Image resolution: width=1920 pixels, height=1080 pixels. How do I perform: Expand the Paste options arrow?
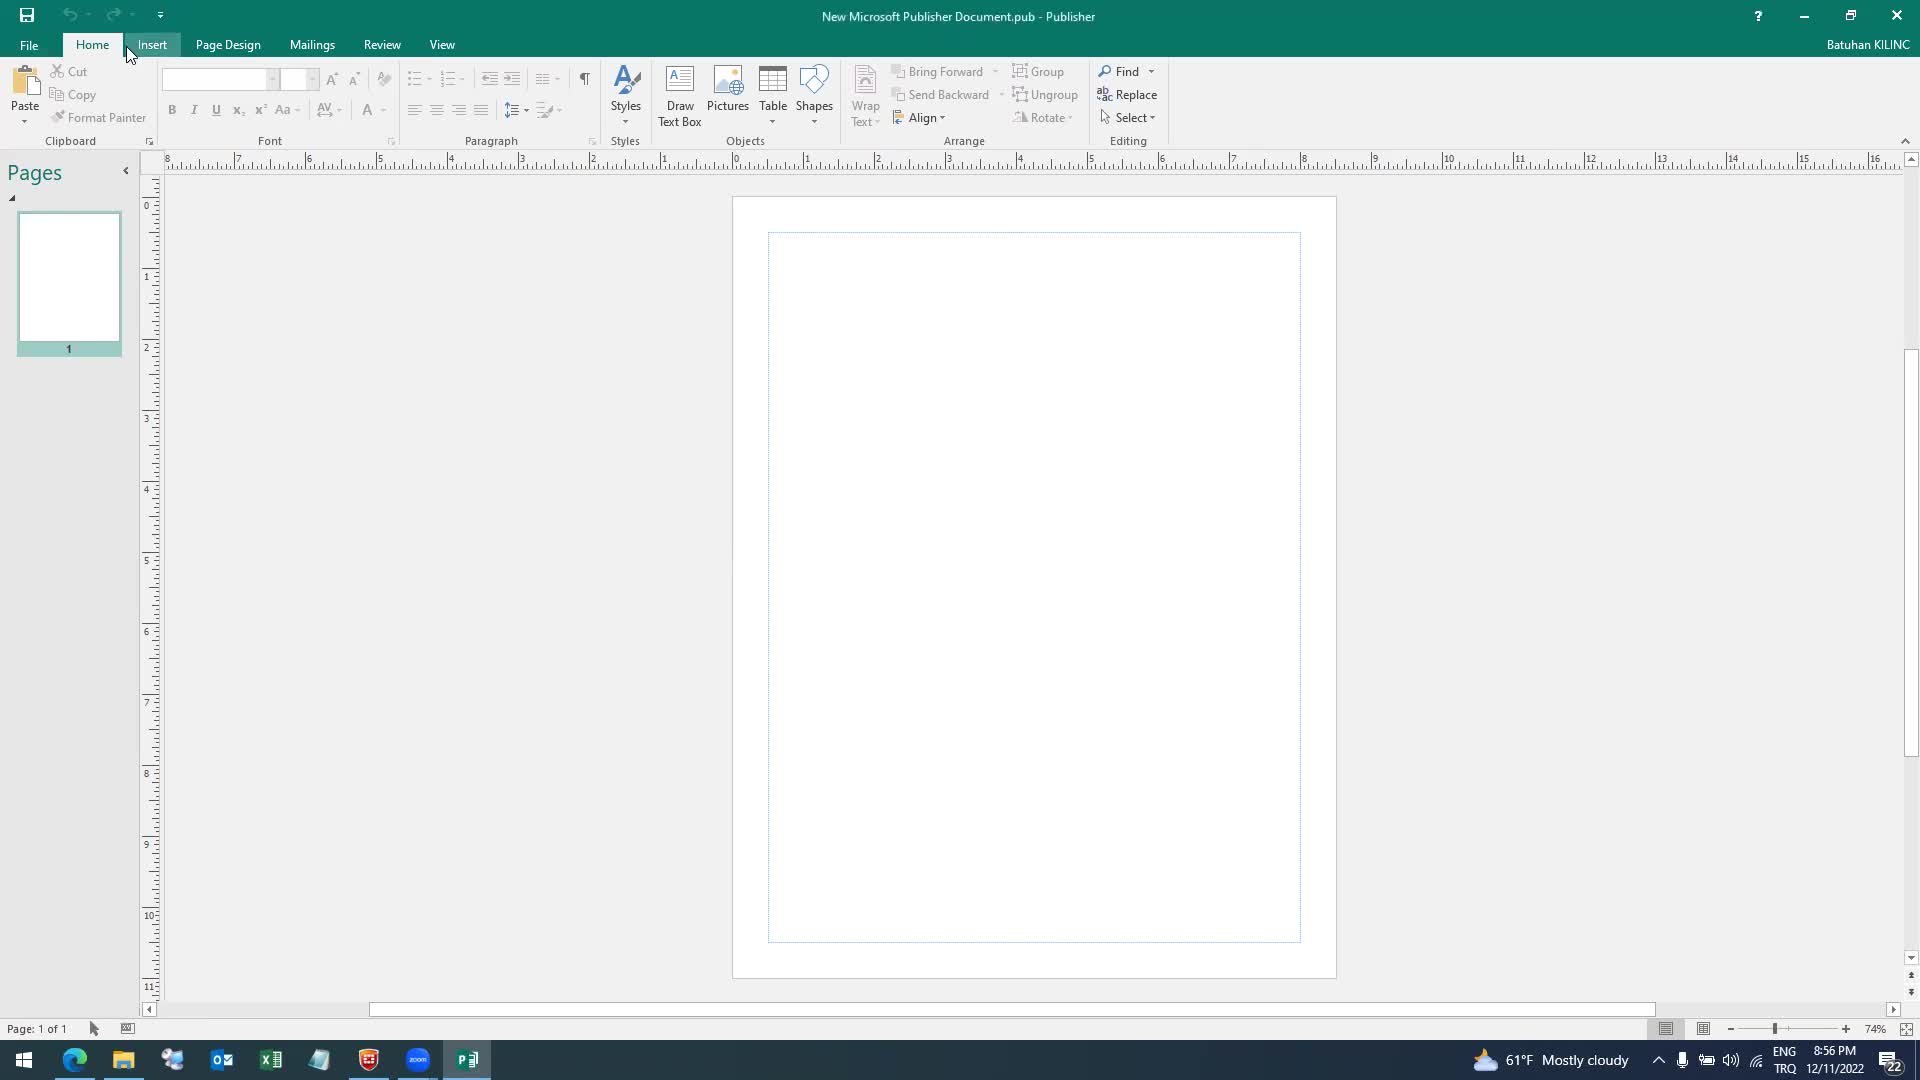(25, 122)
